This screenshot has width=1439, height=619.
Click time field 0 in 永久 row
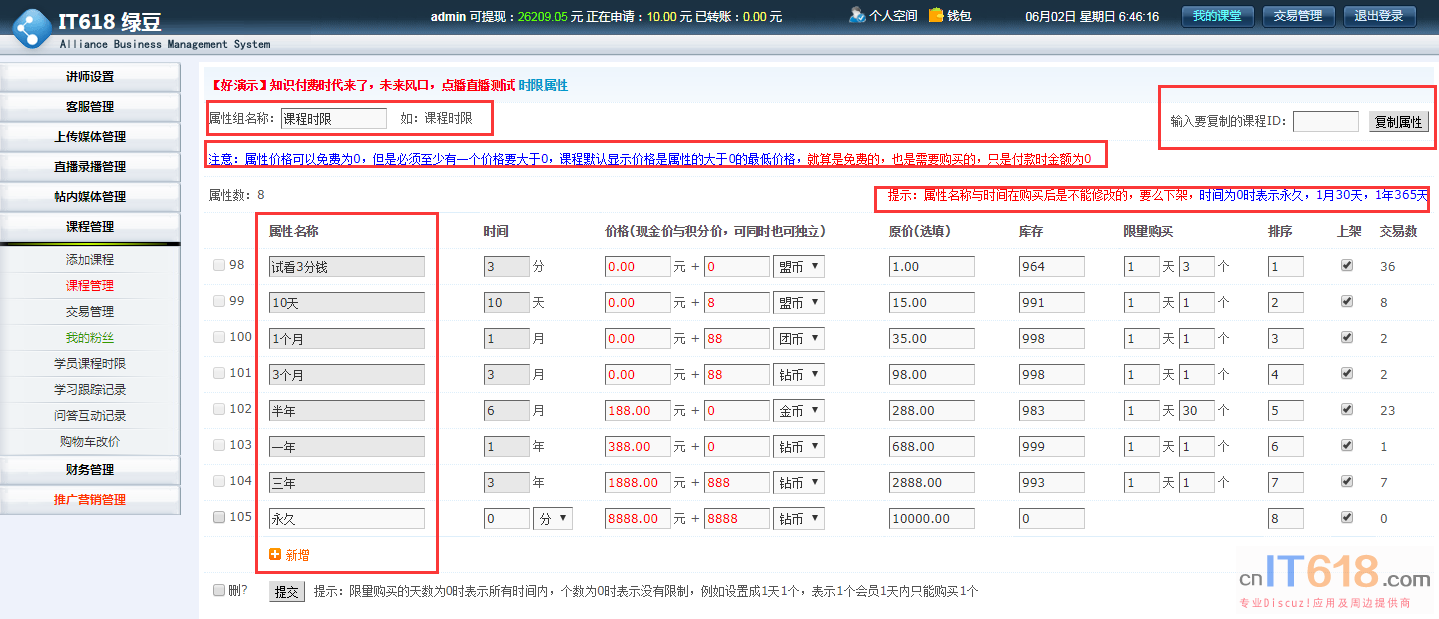[x=506, y=519]
